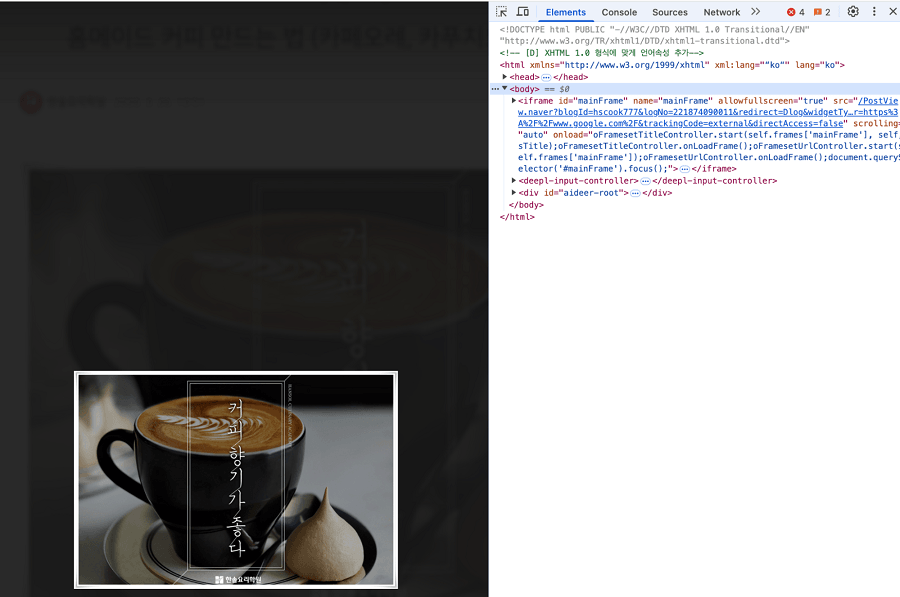900x597 pixels.
Task: Expand the aideer-root div node
Action: (x=514, y=193)
